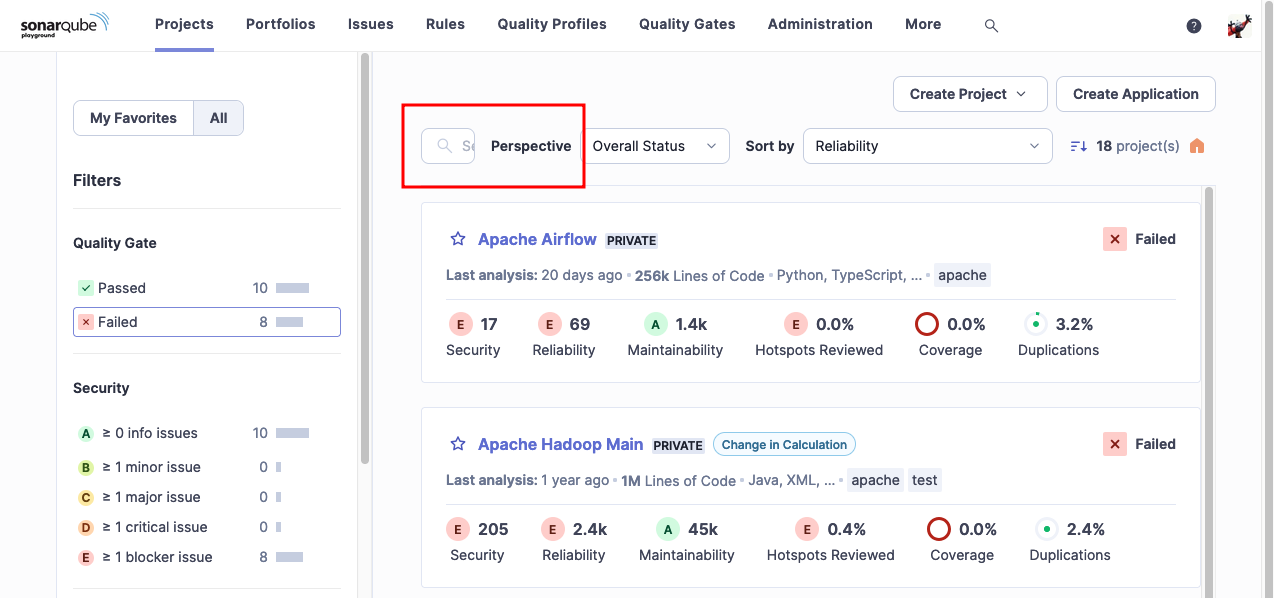Expand the Create Project dropdown
Viewport: 1274px width, 598px height.
(x=969, y=94)
